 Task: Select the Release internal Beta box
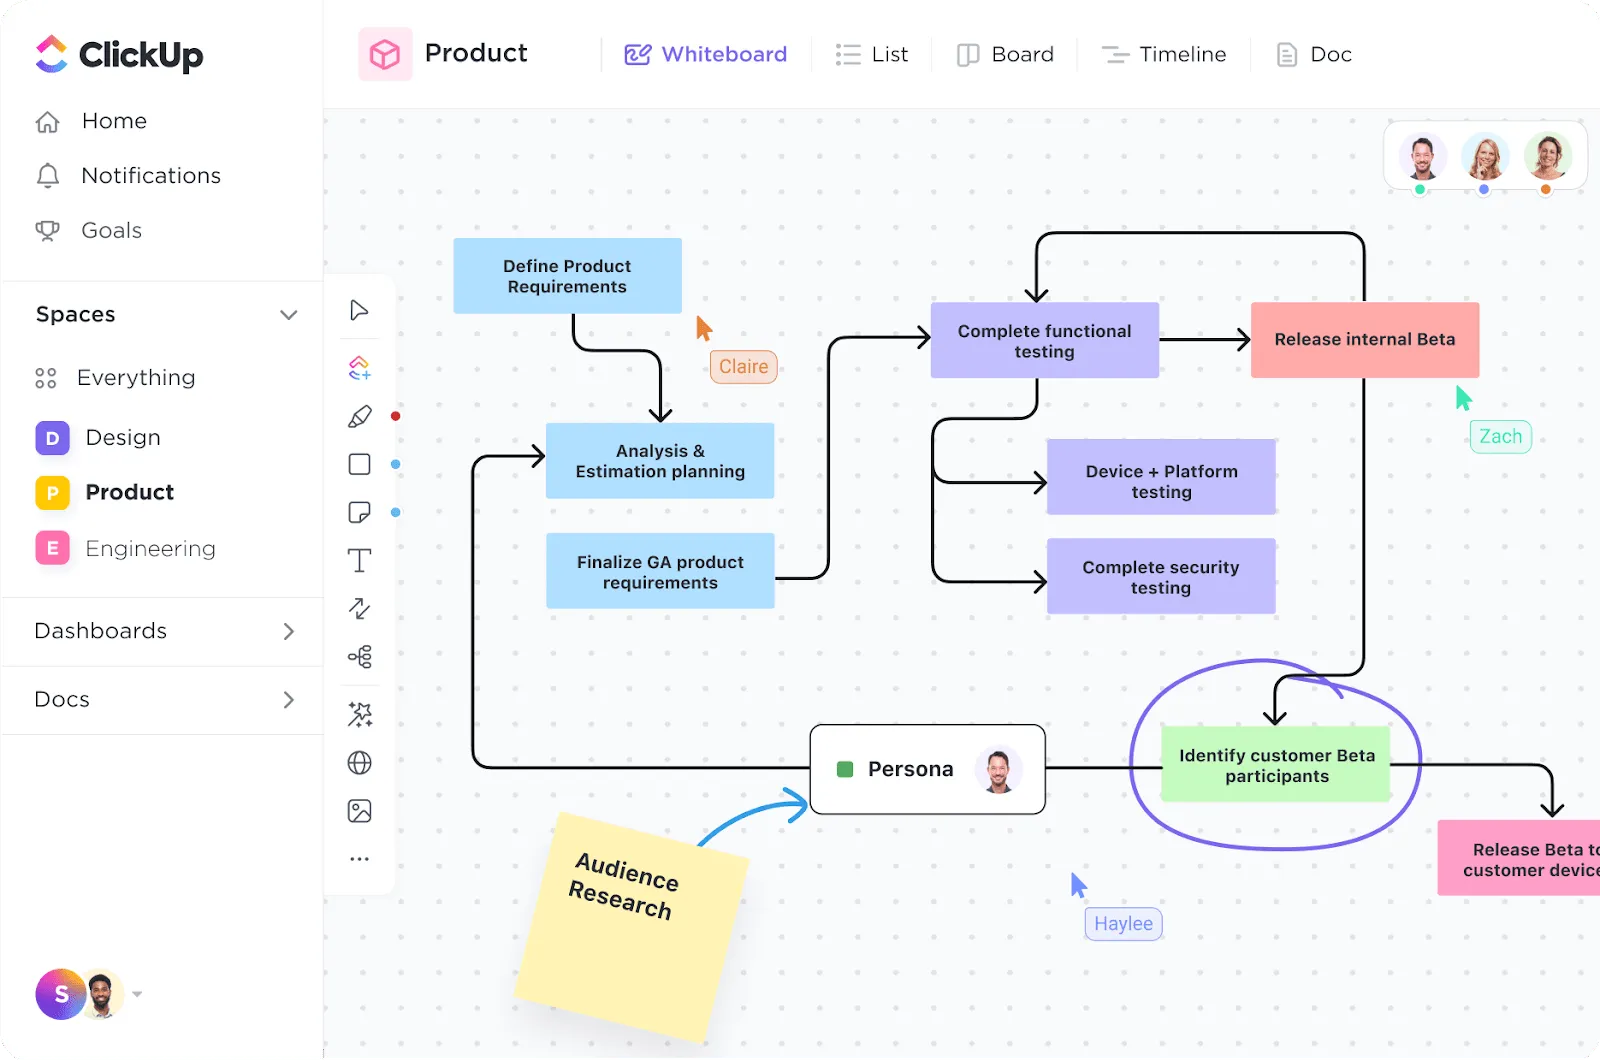[1365, 340]
